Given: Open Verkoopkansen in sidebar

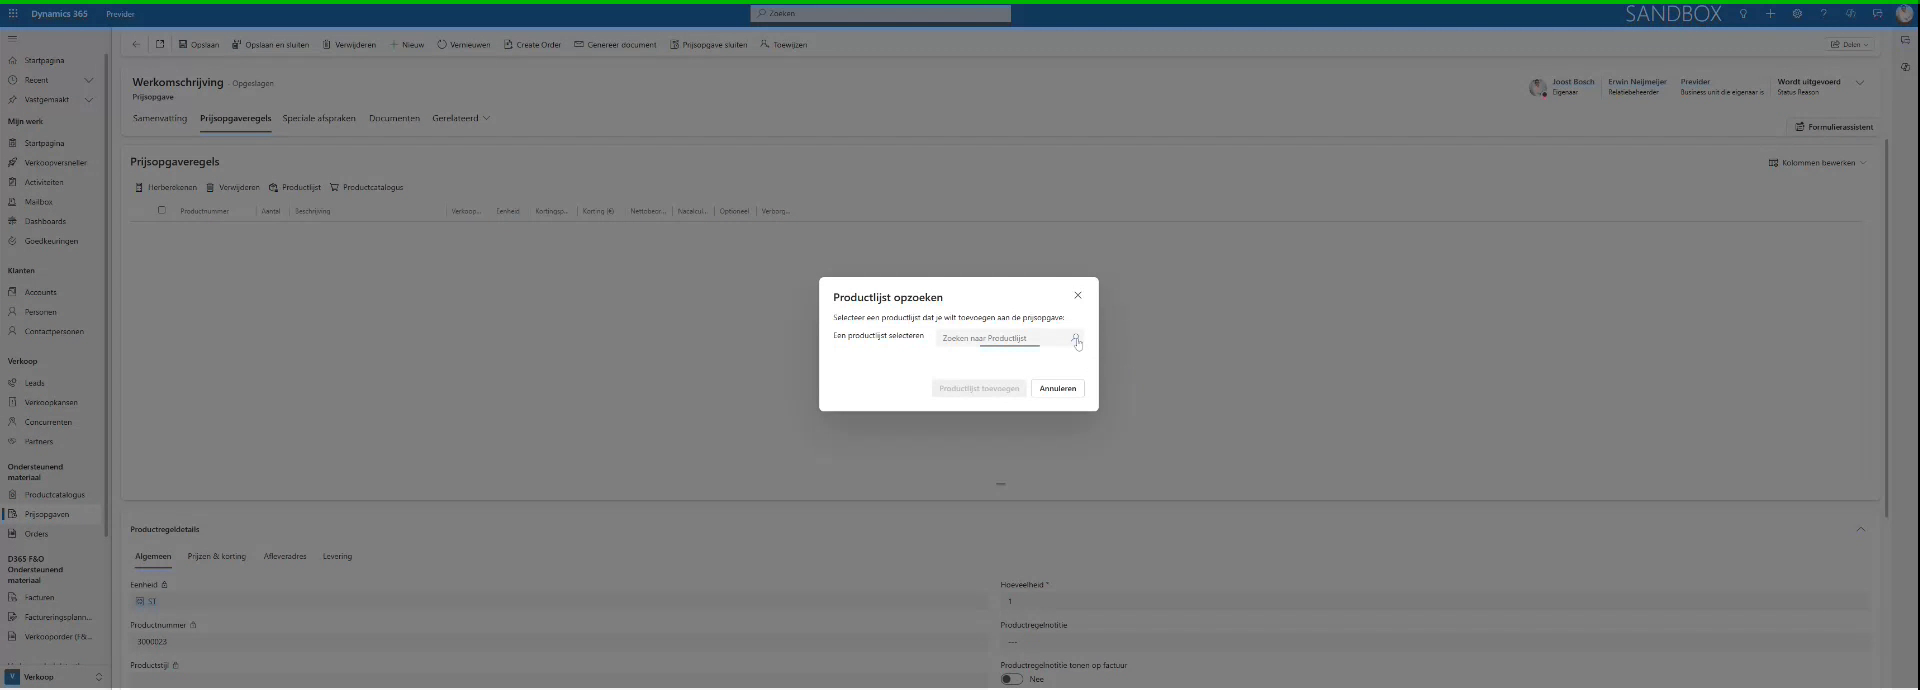Looking at the screenshot, I should pos(51,402).
